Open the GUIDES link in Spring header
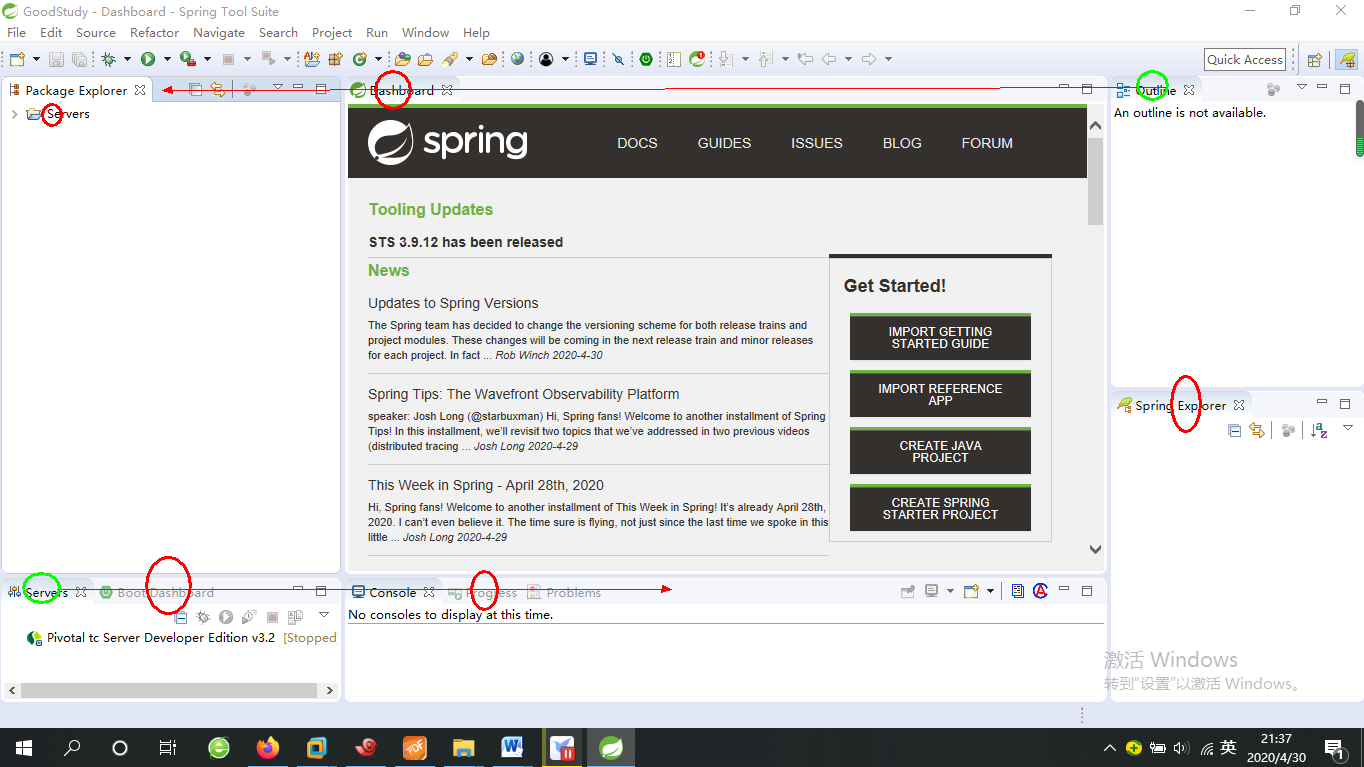The image size is (1364, 767). [724, 143]
